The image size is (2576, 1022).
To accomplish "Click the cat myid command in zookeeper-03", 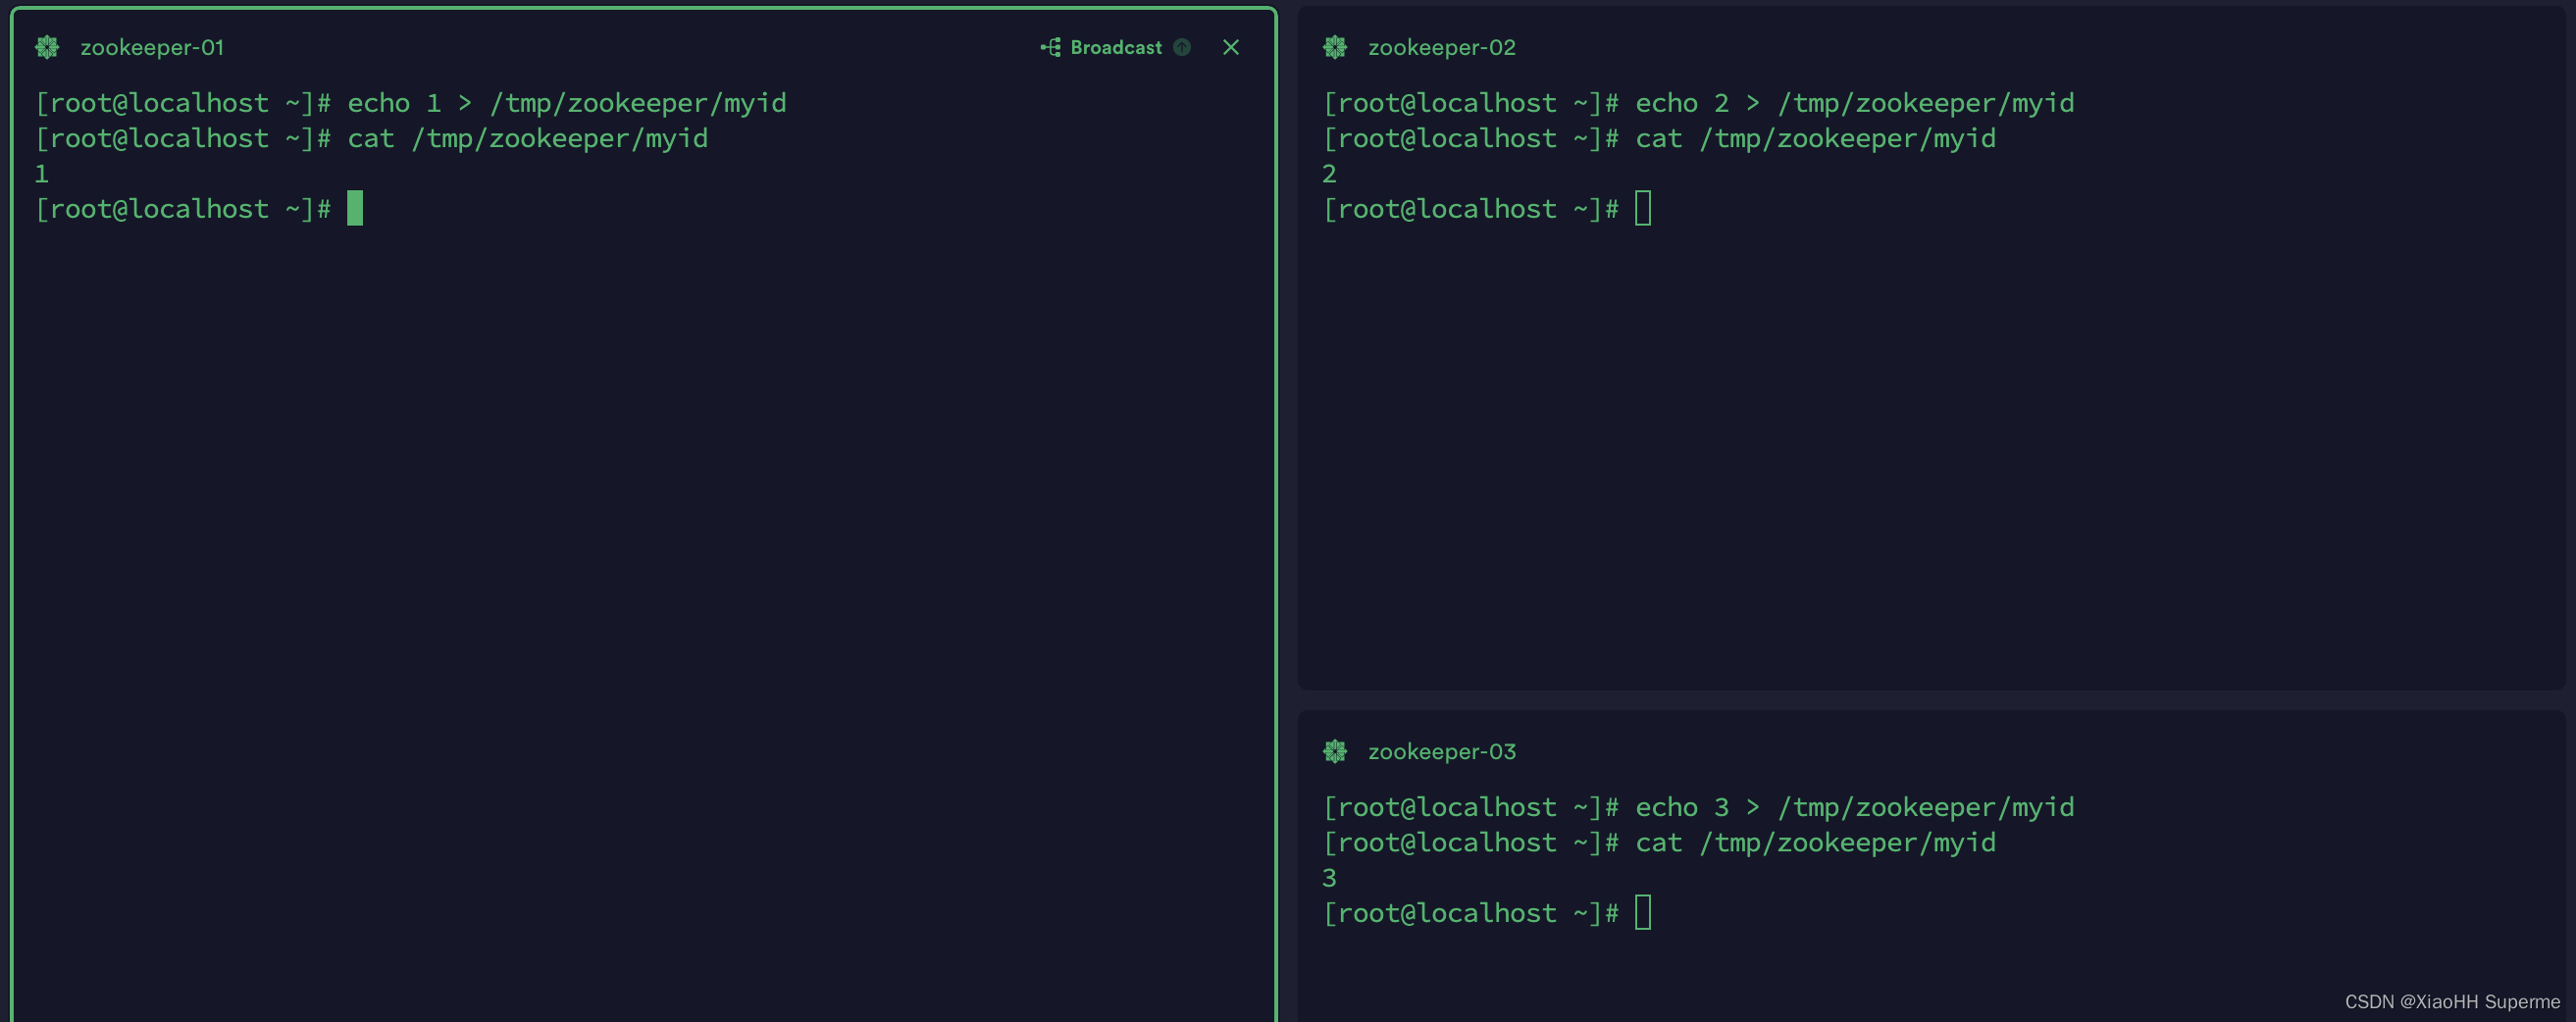I will [x=1816, y=842].
